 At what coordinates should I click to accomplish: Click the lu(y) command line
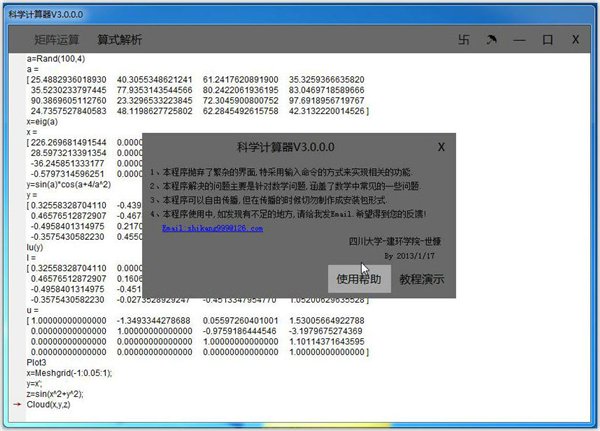click(x=35, y=247)
